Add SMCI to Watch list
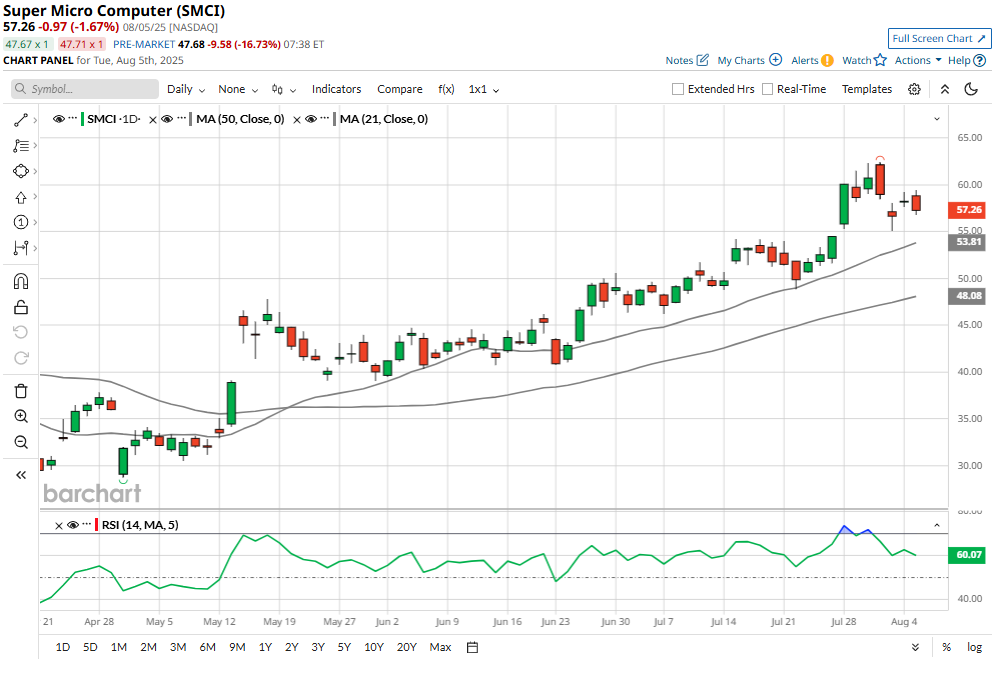 pyautogui.click(x=864, y=60)
